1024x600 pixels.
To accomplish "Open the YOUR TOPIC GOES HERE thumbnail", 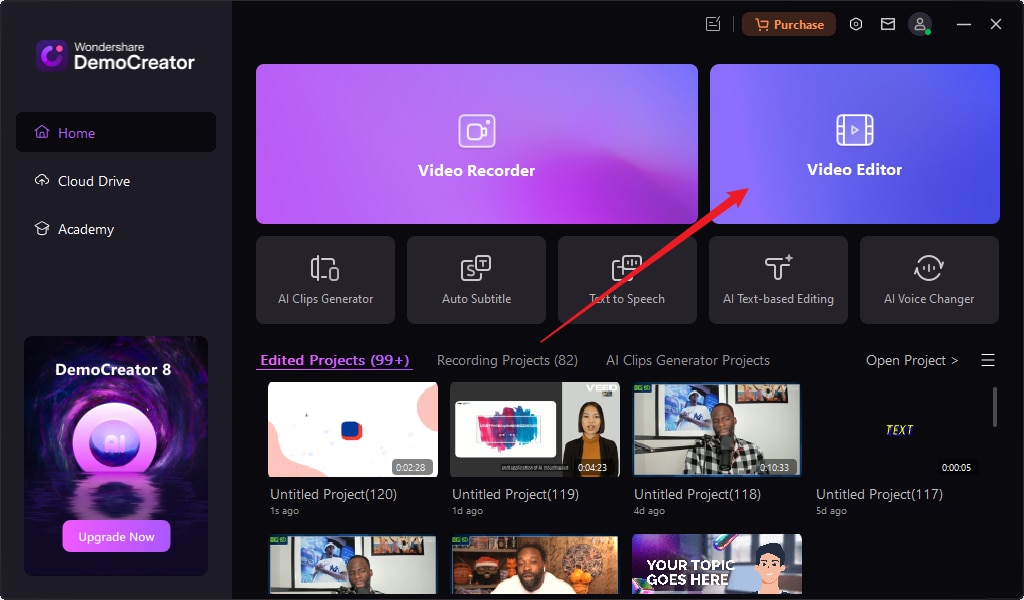I will coord(716,564).
